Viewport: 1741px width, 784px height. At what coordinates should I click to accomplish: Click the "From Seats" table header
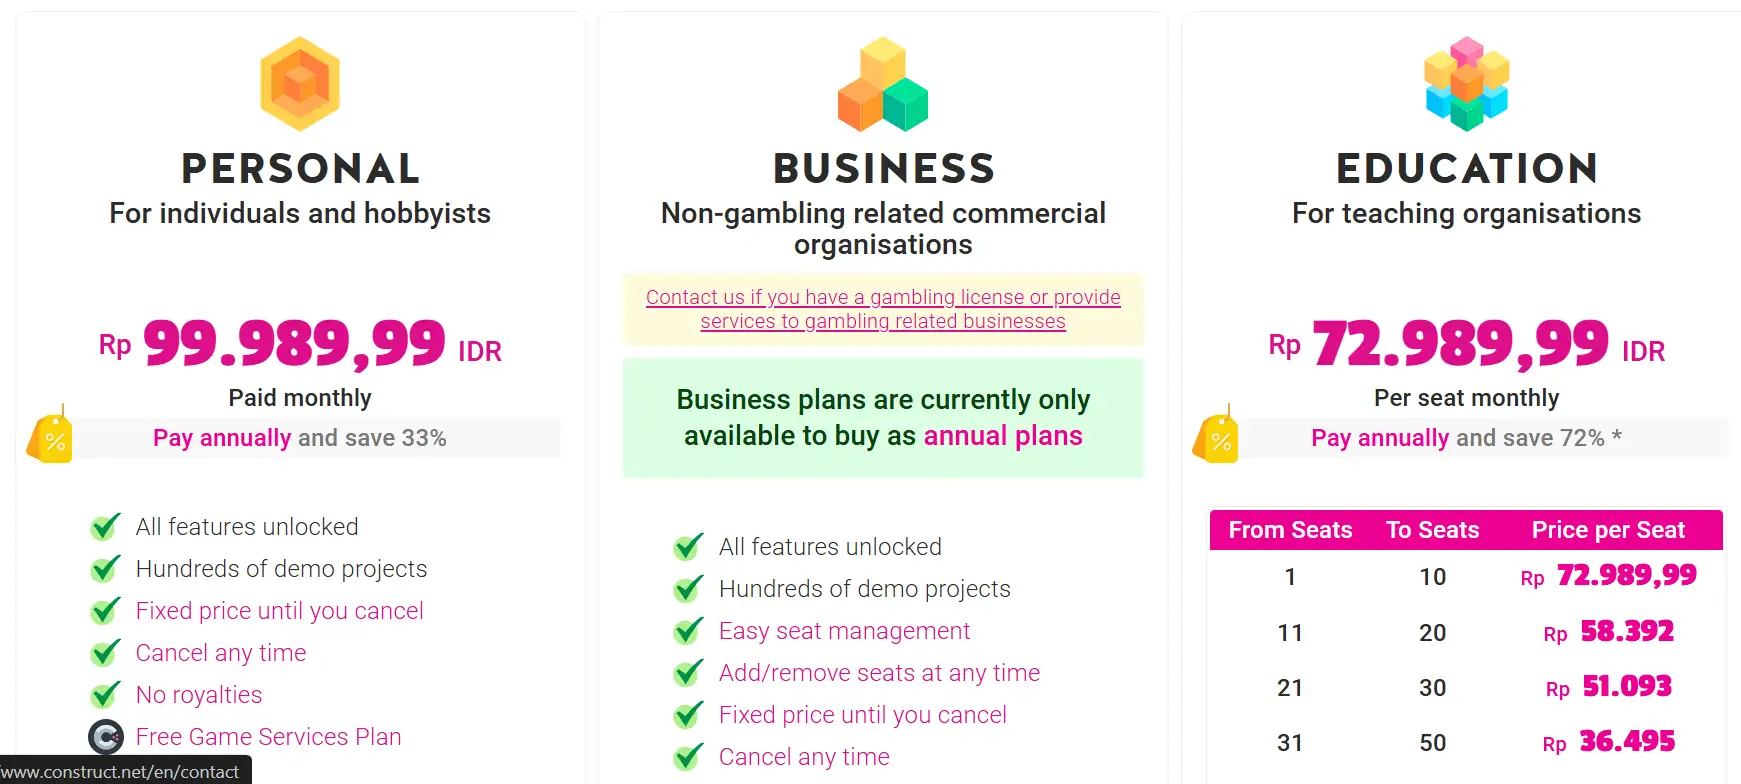(x=1290, y=530)
